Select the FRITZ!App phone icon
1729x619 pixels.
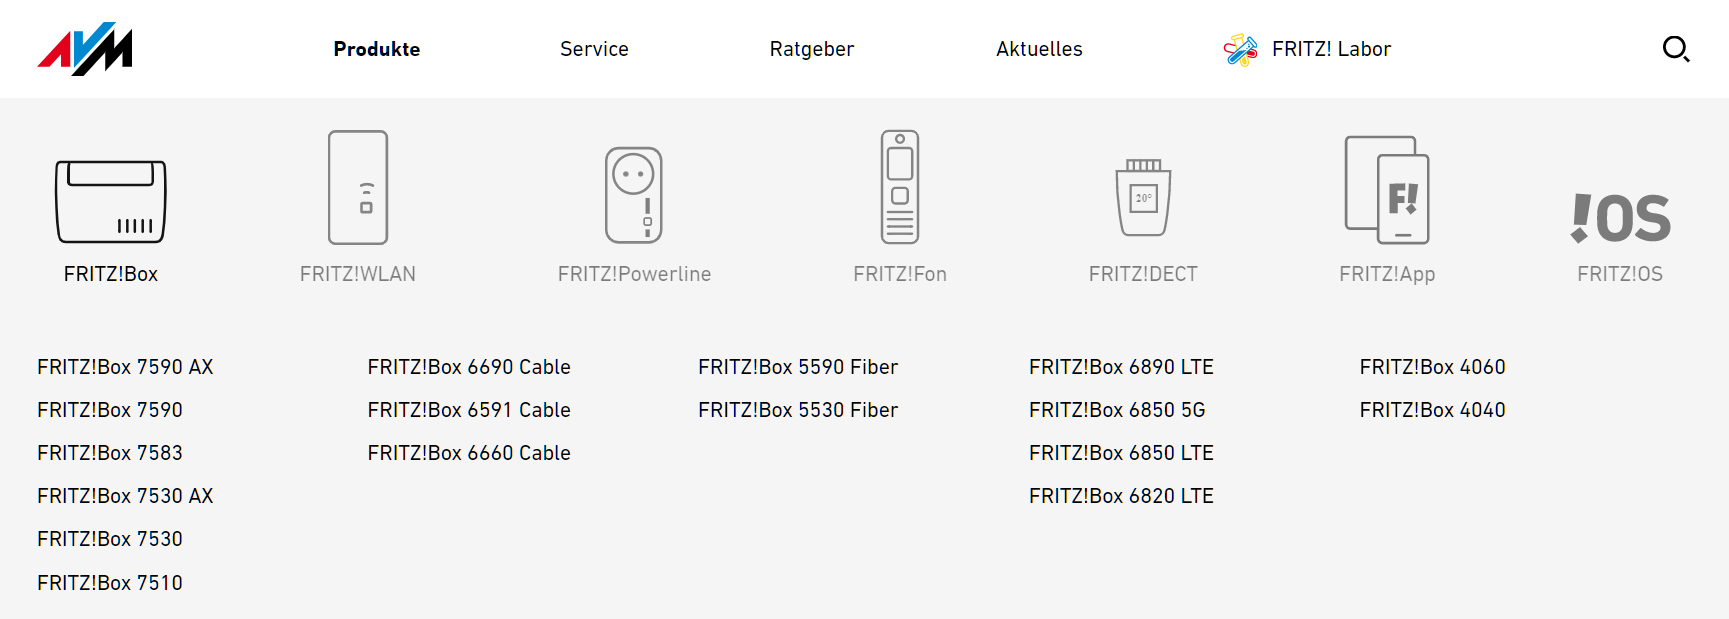[1387, 190]
